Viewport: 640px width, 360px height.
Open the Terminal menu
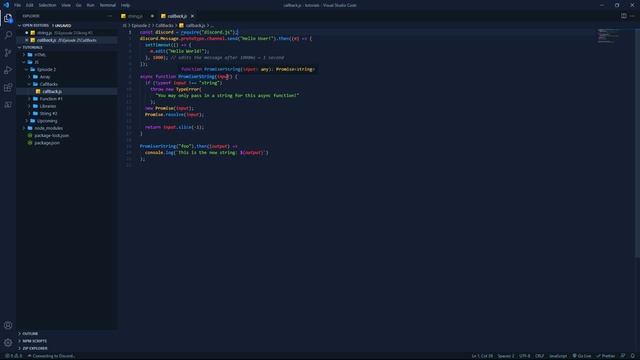(108, 5)
